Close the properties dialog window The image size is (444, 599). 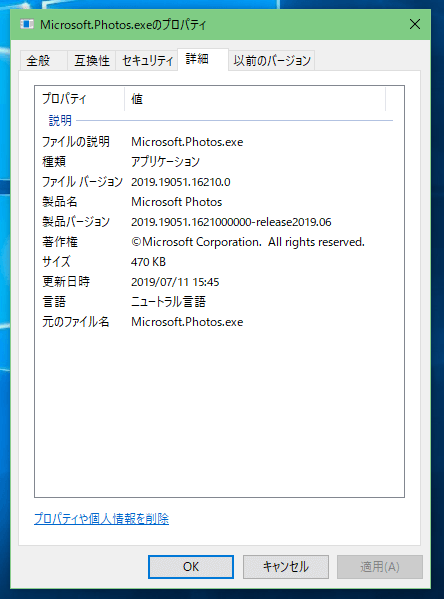tap(415, 24)
